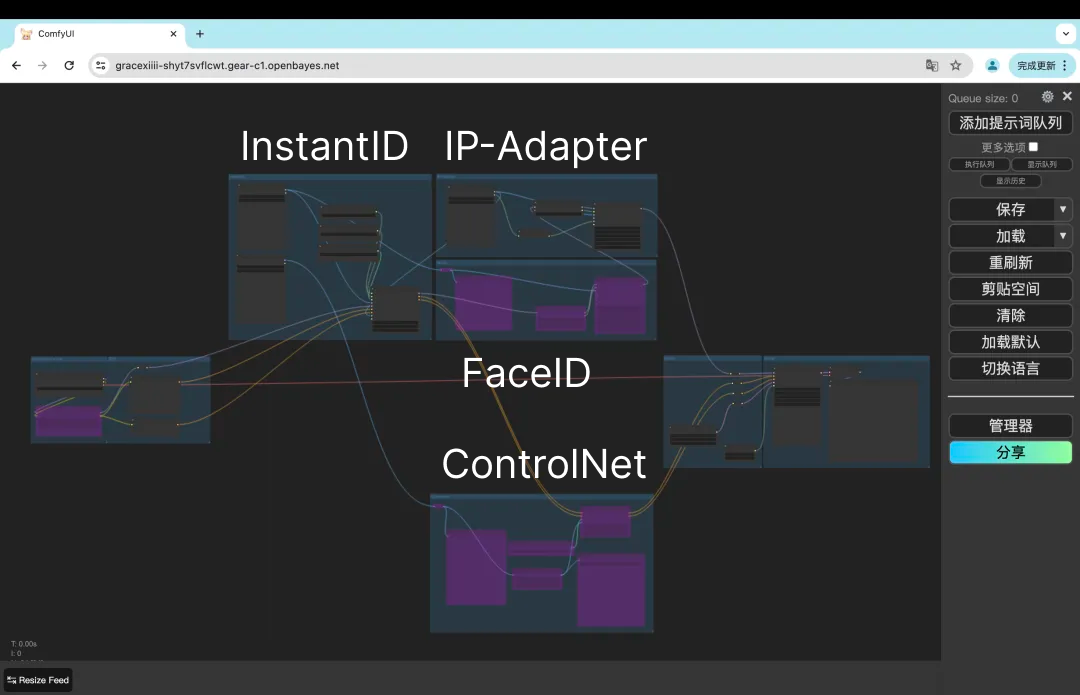This screenshot has height=695, width=1080.
Task: Close the ComfyUI browser tab
Action: (x=174, y=34)
